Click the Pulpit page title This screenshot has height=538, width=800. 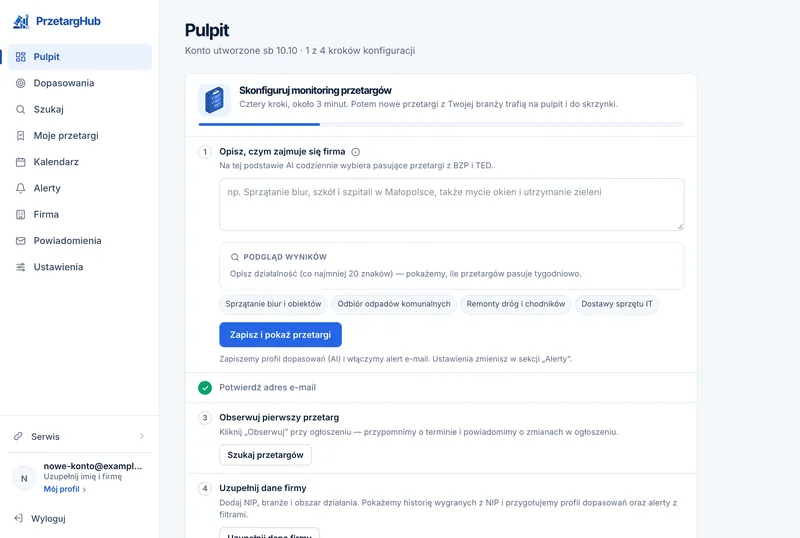pos(207,31)
